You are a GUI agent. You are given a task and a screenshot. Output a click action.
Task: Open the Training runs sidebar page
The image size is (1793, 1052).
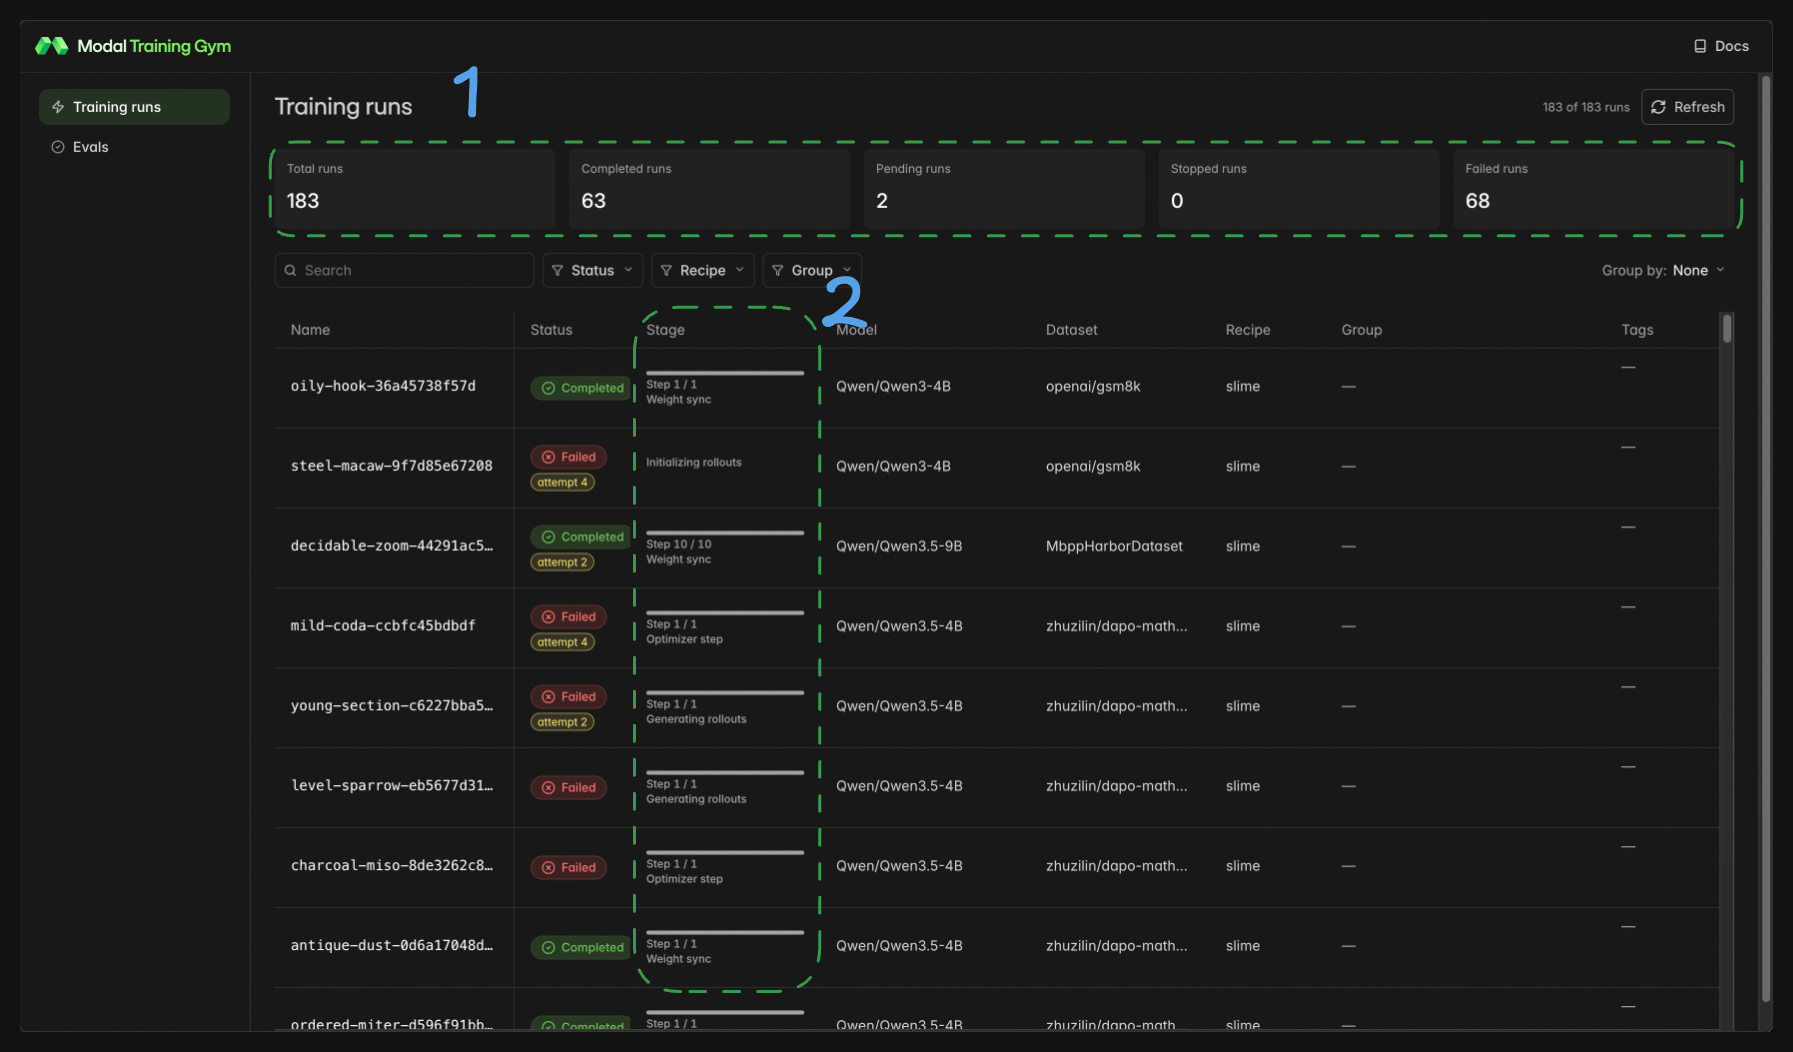134,107
